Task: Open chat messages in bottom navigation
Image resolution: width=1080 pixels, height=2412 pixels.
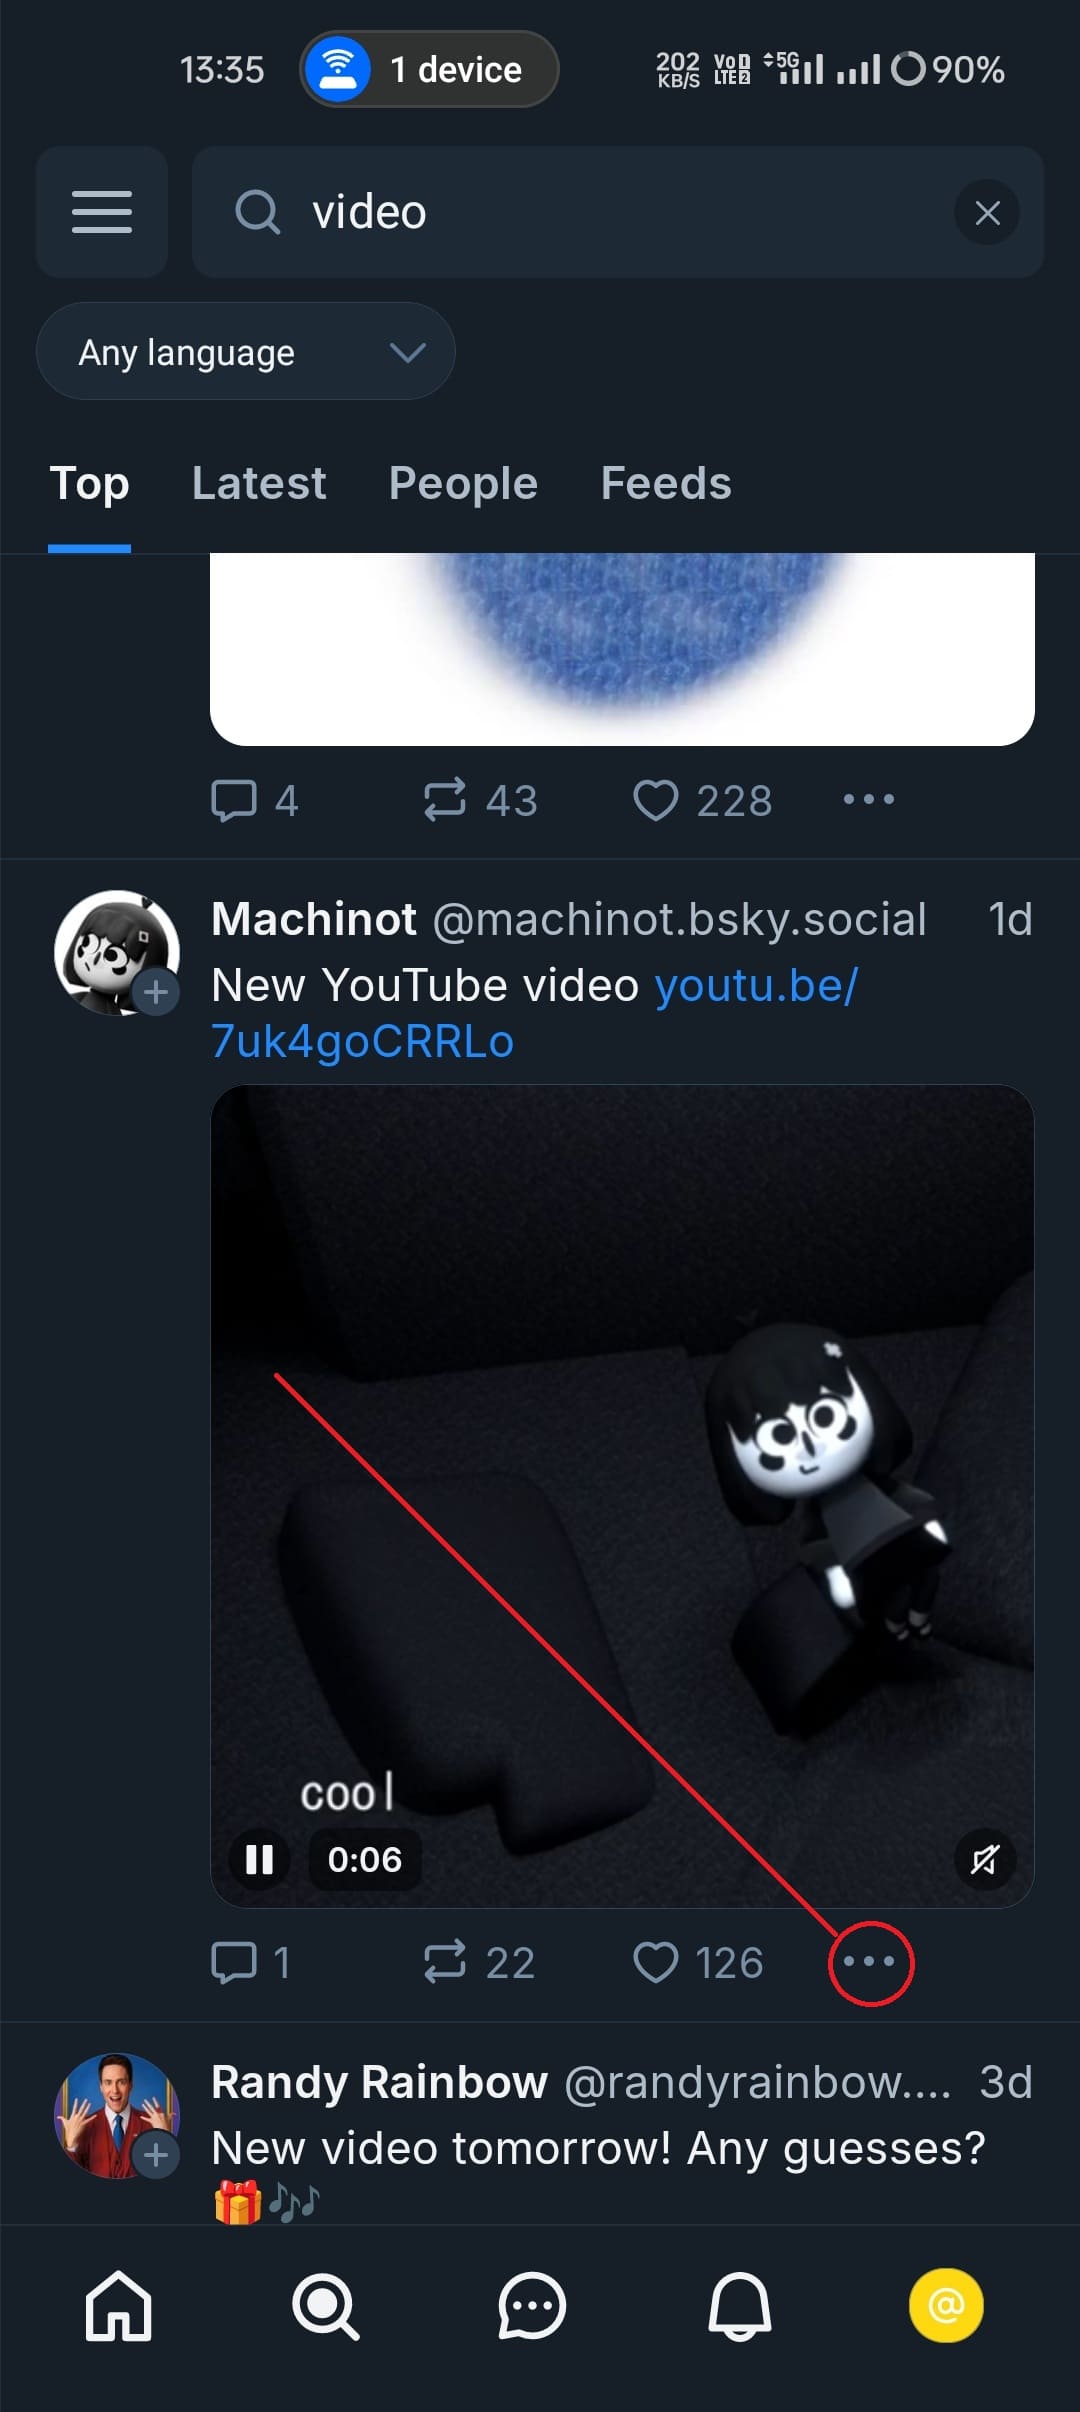Action: click(532, 2306)
